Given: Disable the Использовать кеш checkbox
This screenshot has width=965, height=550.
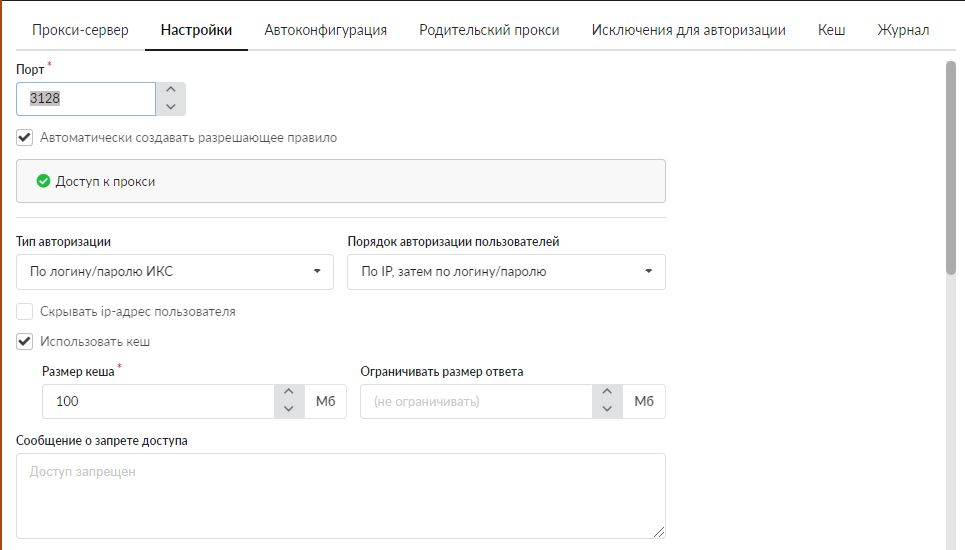Looking at the screenshot, I should [25, 342].
